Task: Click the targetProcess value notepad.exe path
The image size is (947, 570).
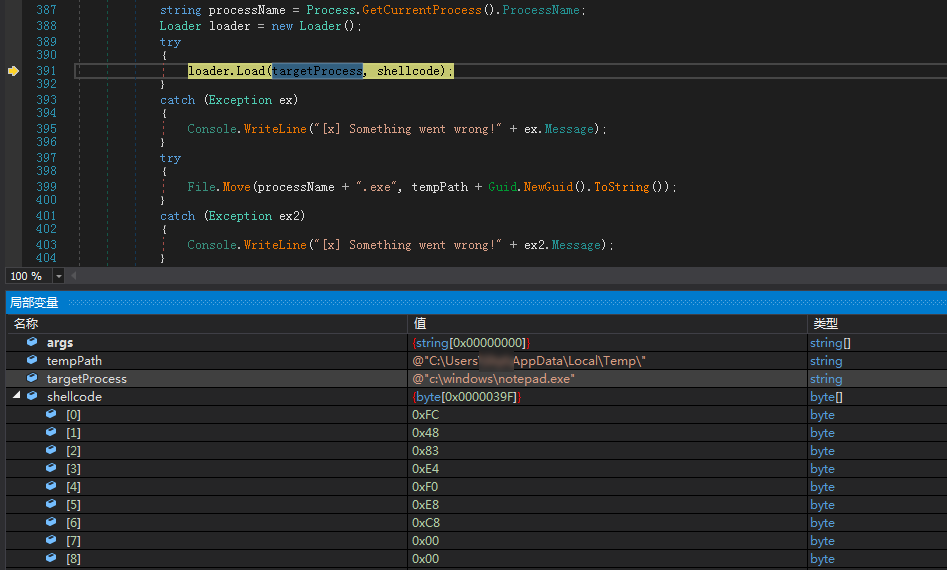Action: pos(493,379)
